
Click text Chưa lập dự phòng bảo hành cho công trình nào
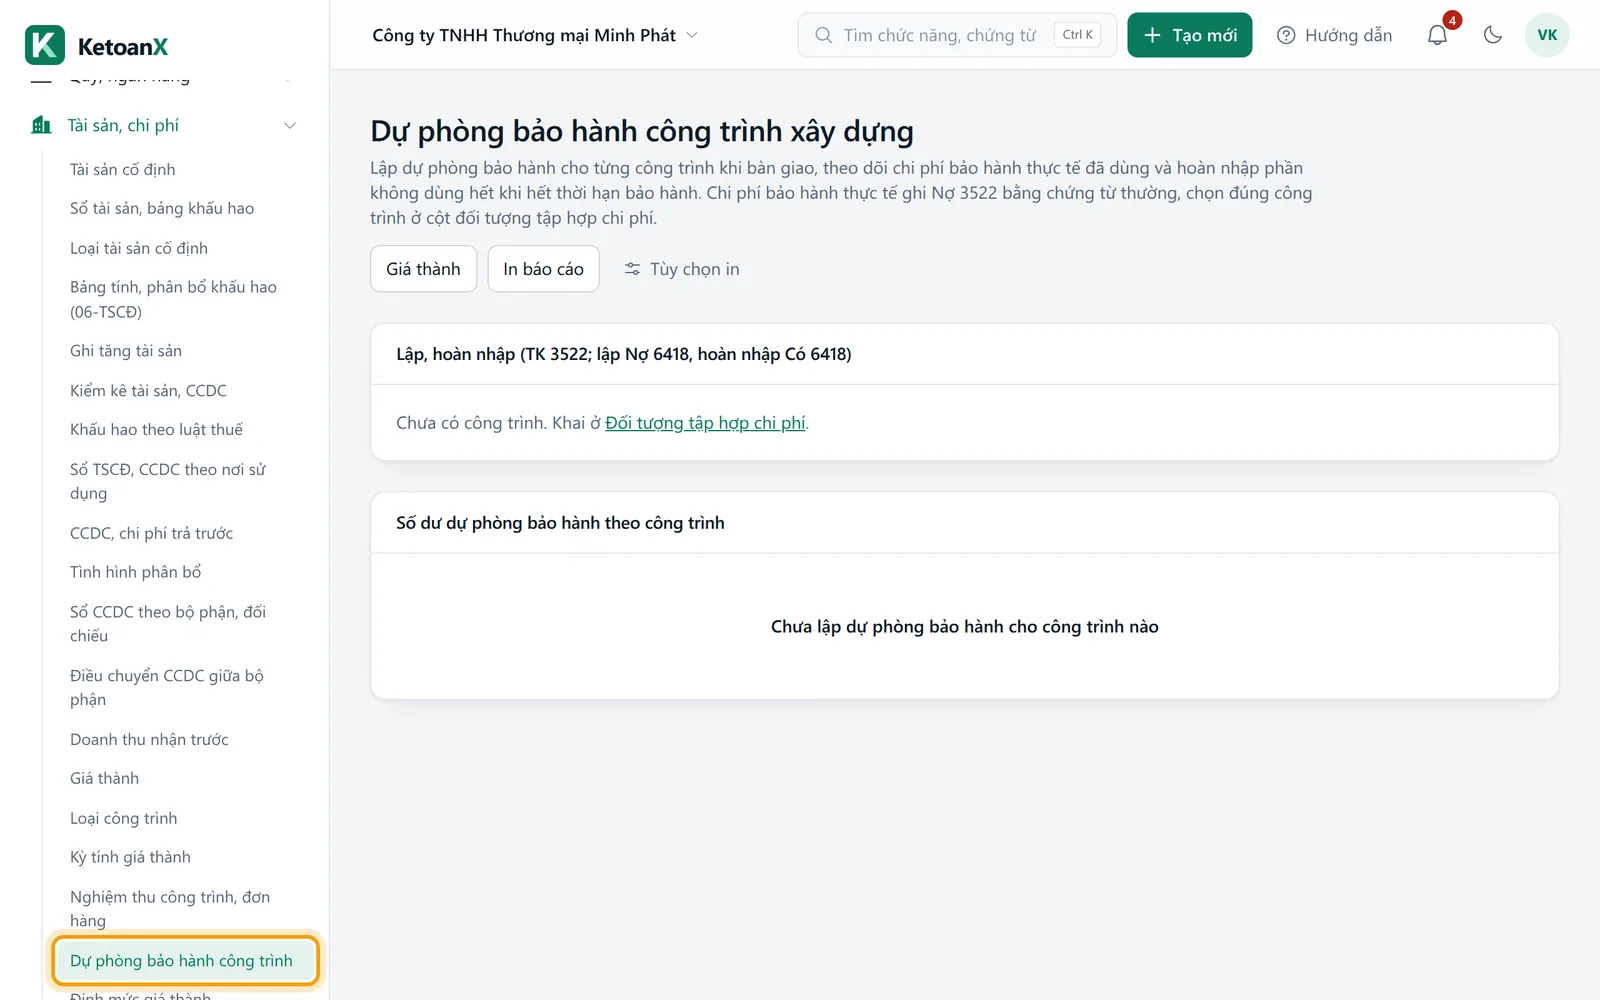coord(965,627)
